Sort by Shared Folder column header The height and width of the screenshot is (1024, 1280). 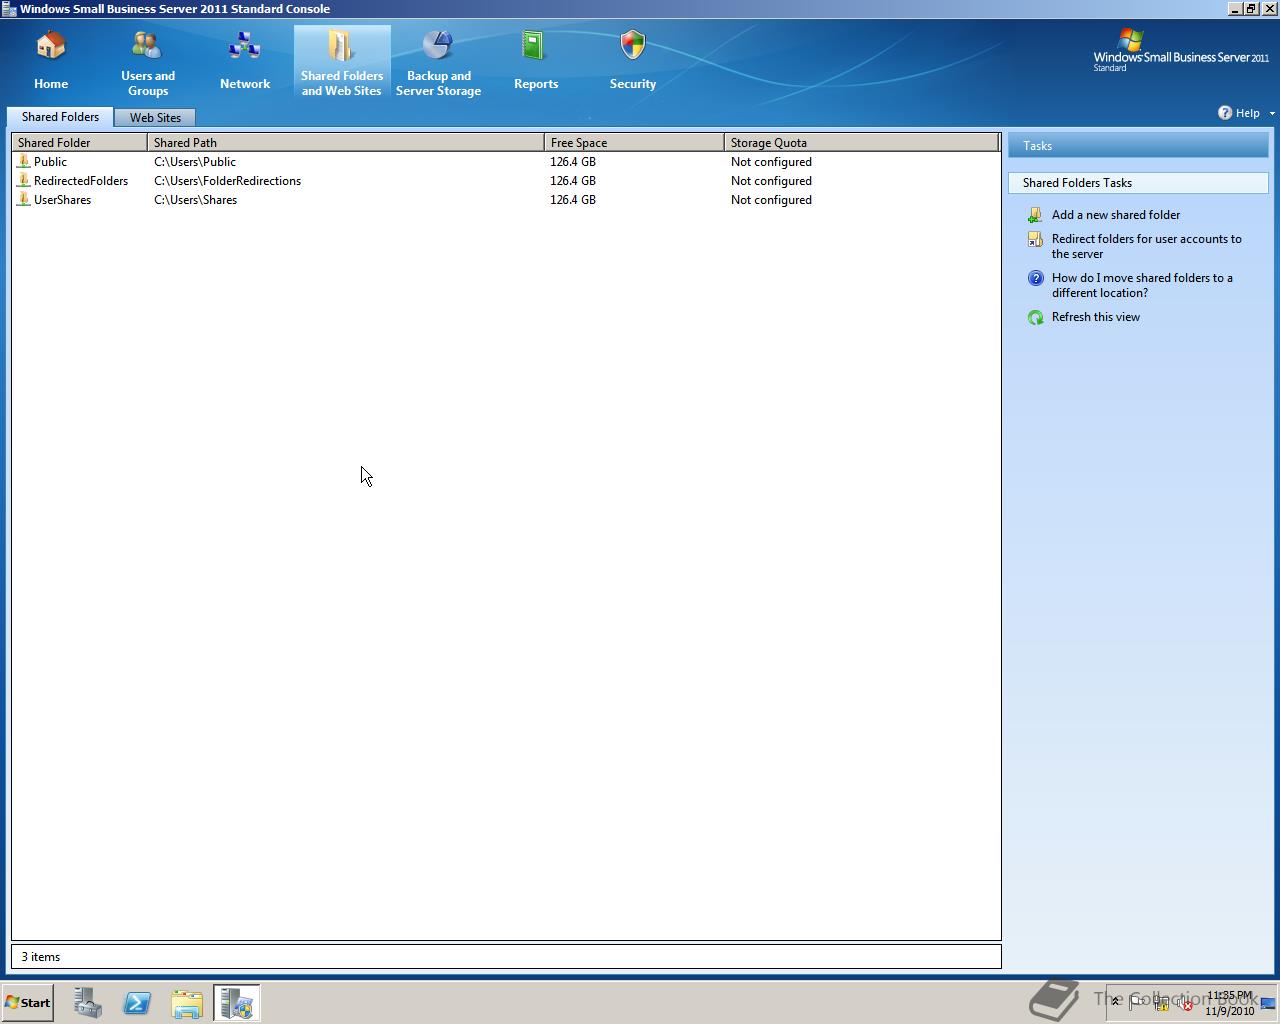pyautogui.click(x=79, y=143)
